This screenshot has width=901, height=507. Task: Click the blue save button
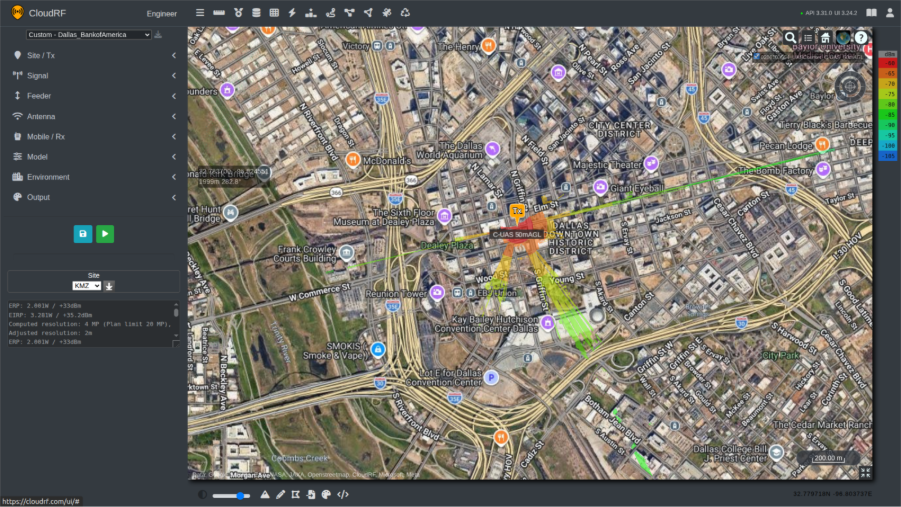click(83, 234)
